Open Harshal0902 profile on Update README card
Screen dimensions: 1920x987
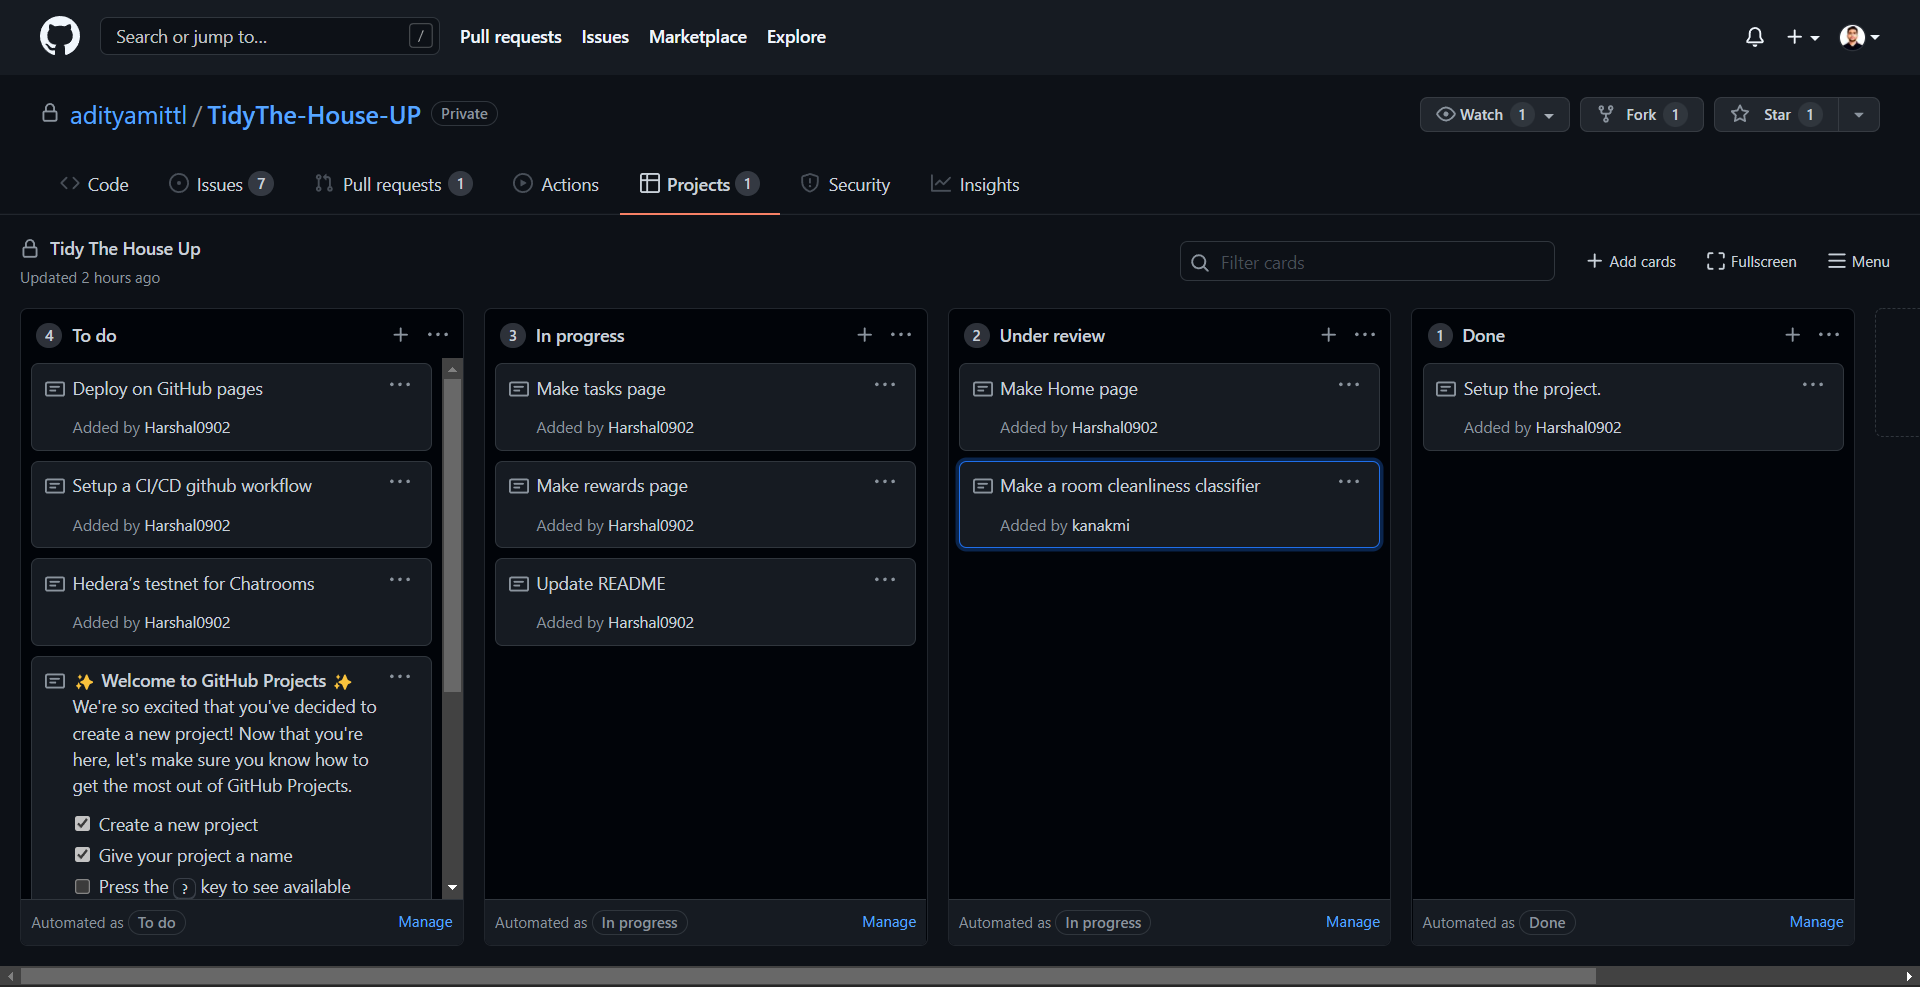(651, 622)
